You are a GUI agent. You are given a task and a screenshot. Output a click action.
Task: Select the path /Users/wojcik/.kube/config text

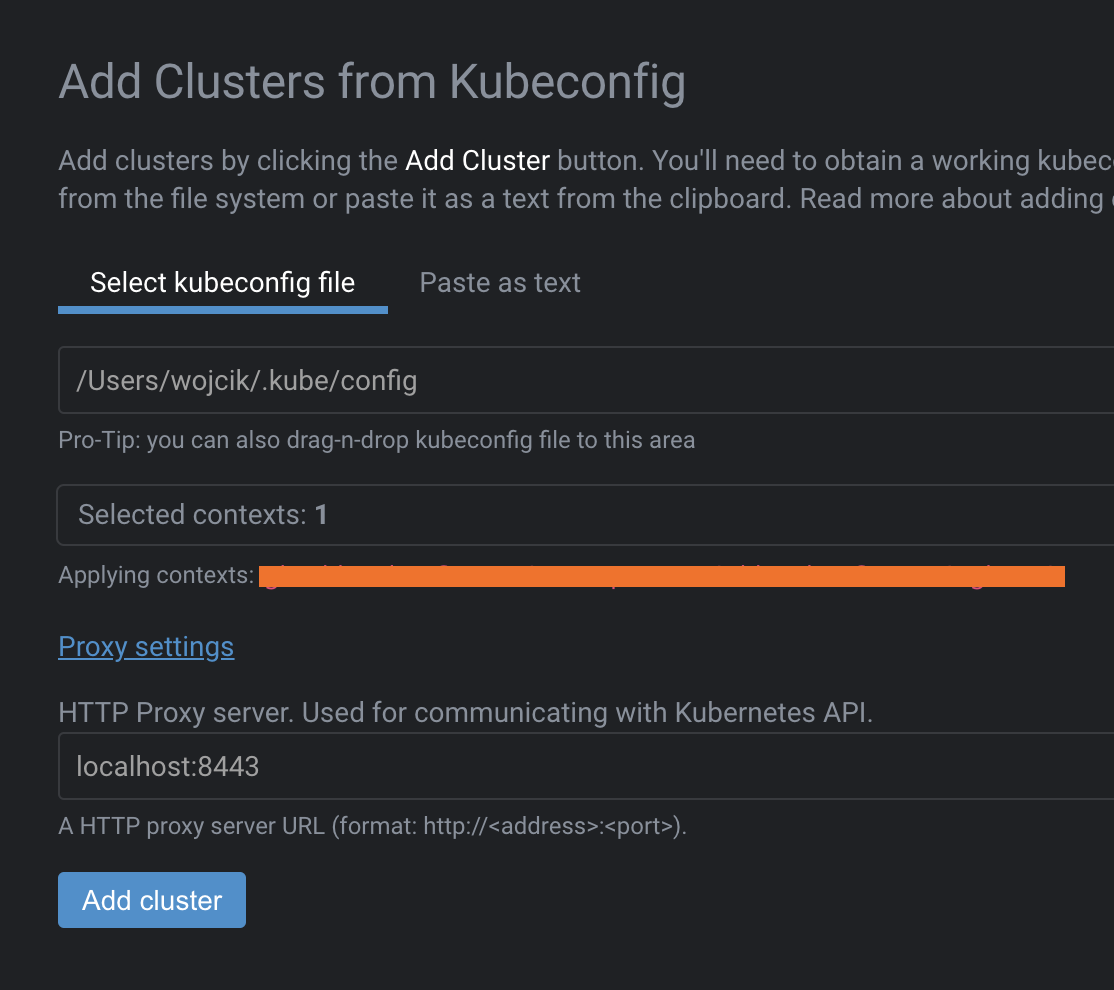coord(246,380)
